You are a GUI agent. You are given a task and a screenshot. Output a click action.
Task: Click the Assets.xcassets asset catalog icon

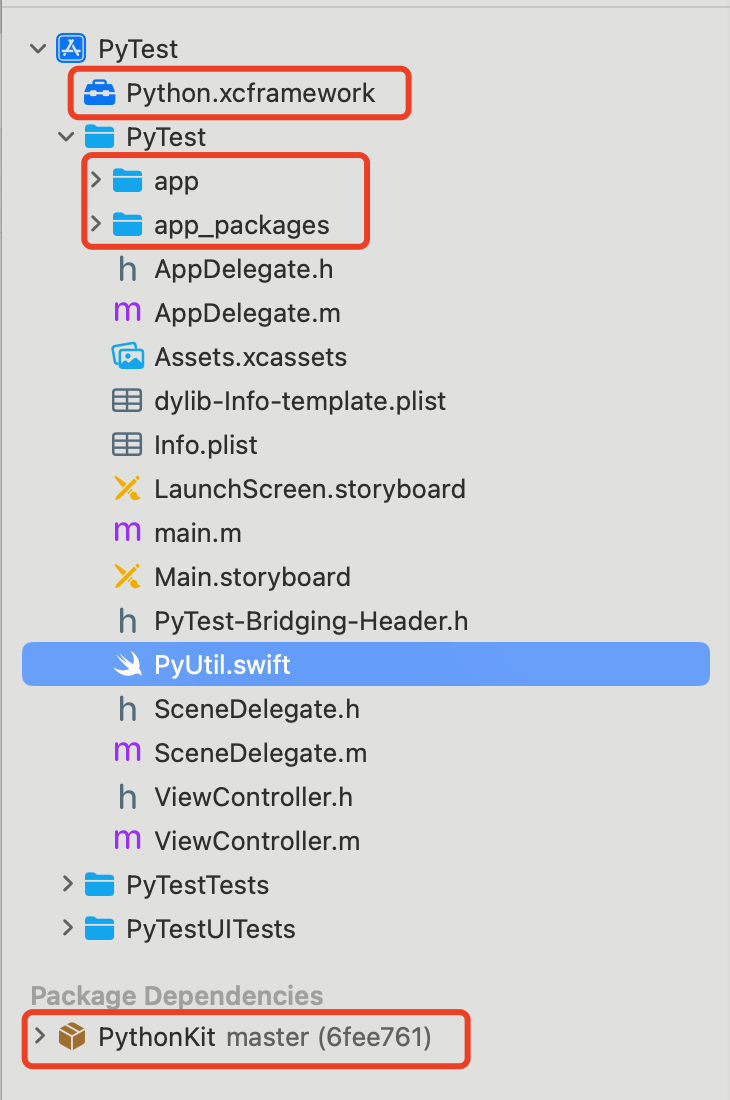click(x=126, y=357)
